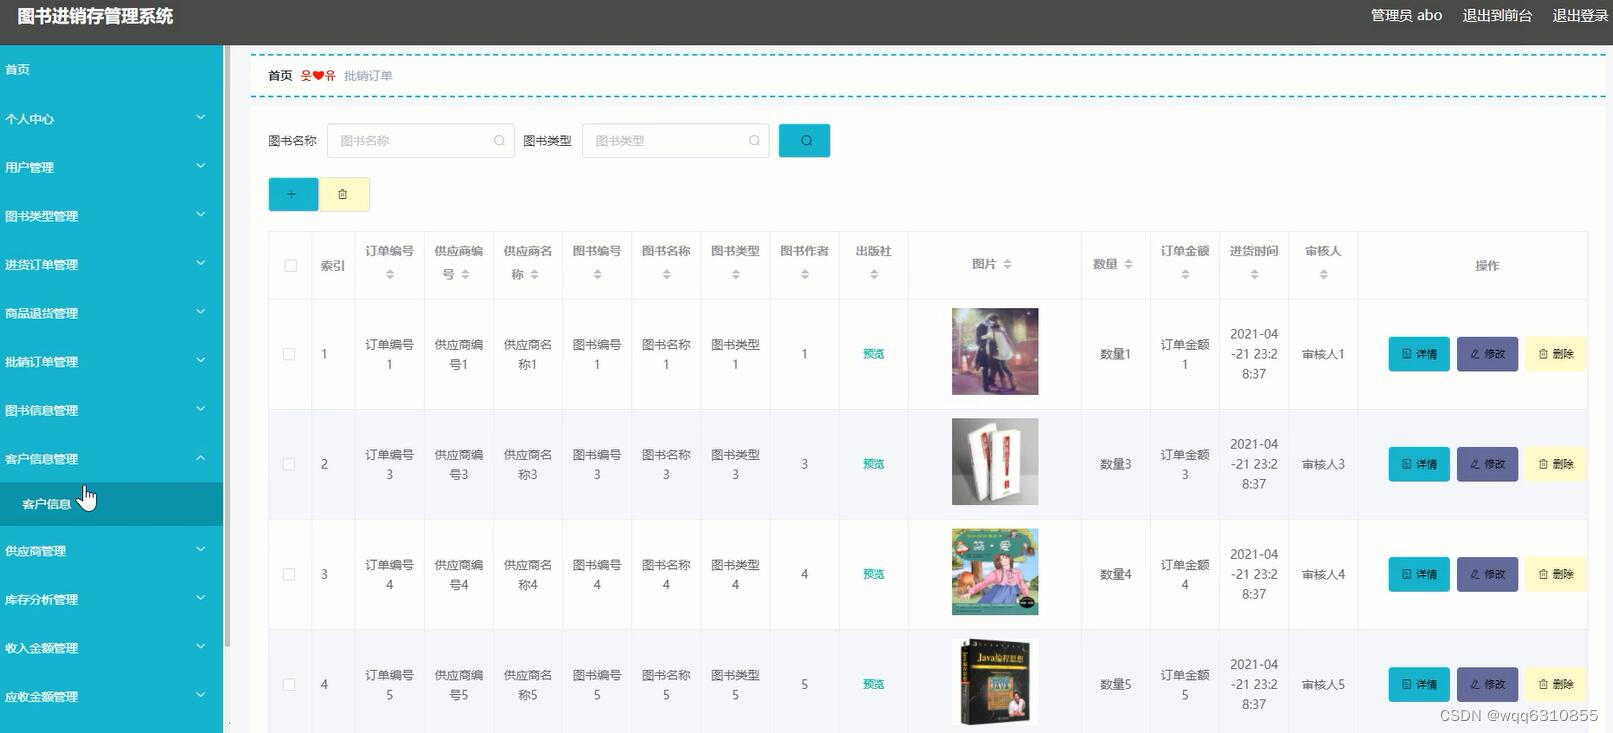Click 修改 button for row 1
Screen dimensions: 1613x733
click(1487, 354)
